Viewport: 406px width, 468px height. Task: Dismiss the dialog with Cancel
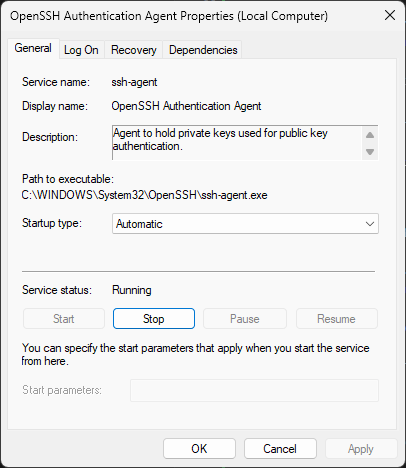coord(280,449)
